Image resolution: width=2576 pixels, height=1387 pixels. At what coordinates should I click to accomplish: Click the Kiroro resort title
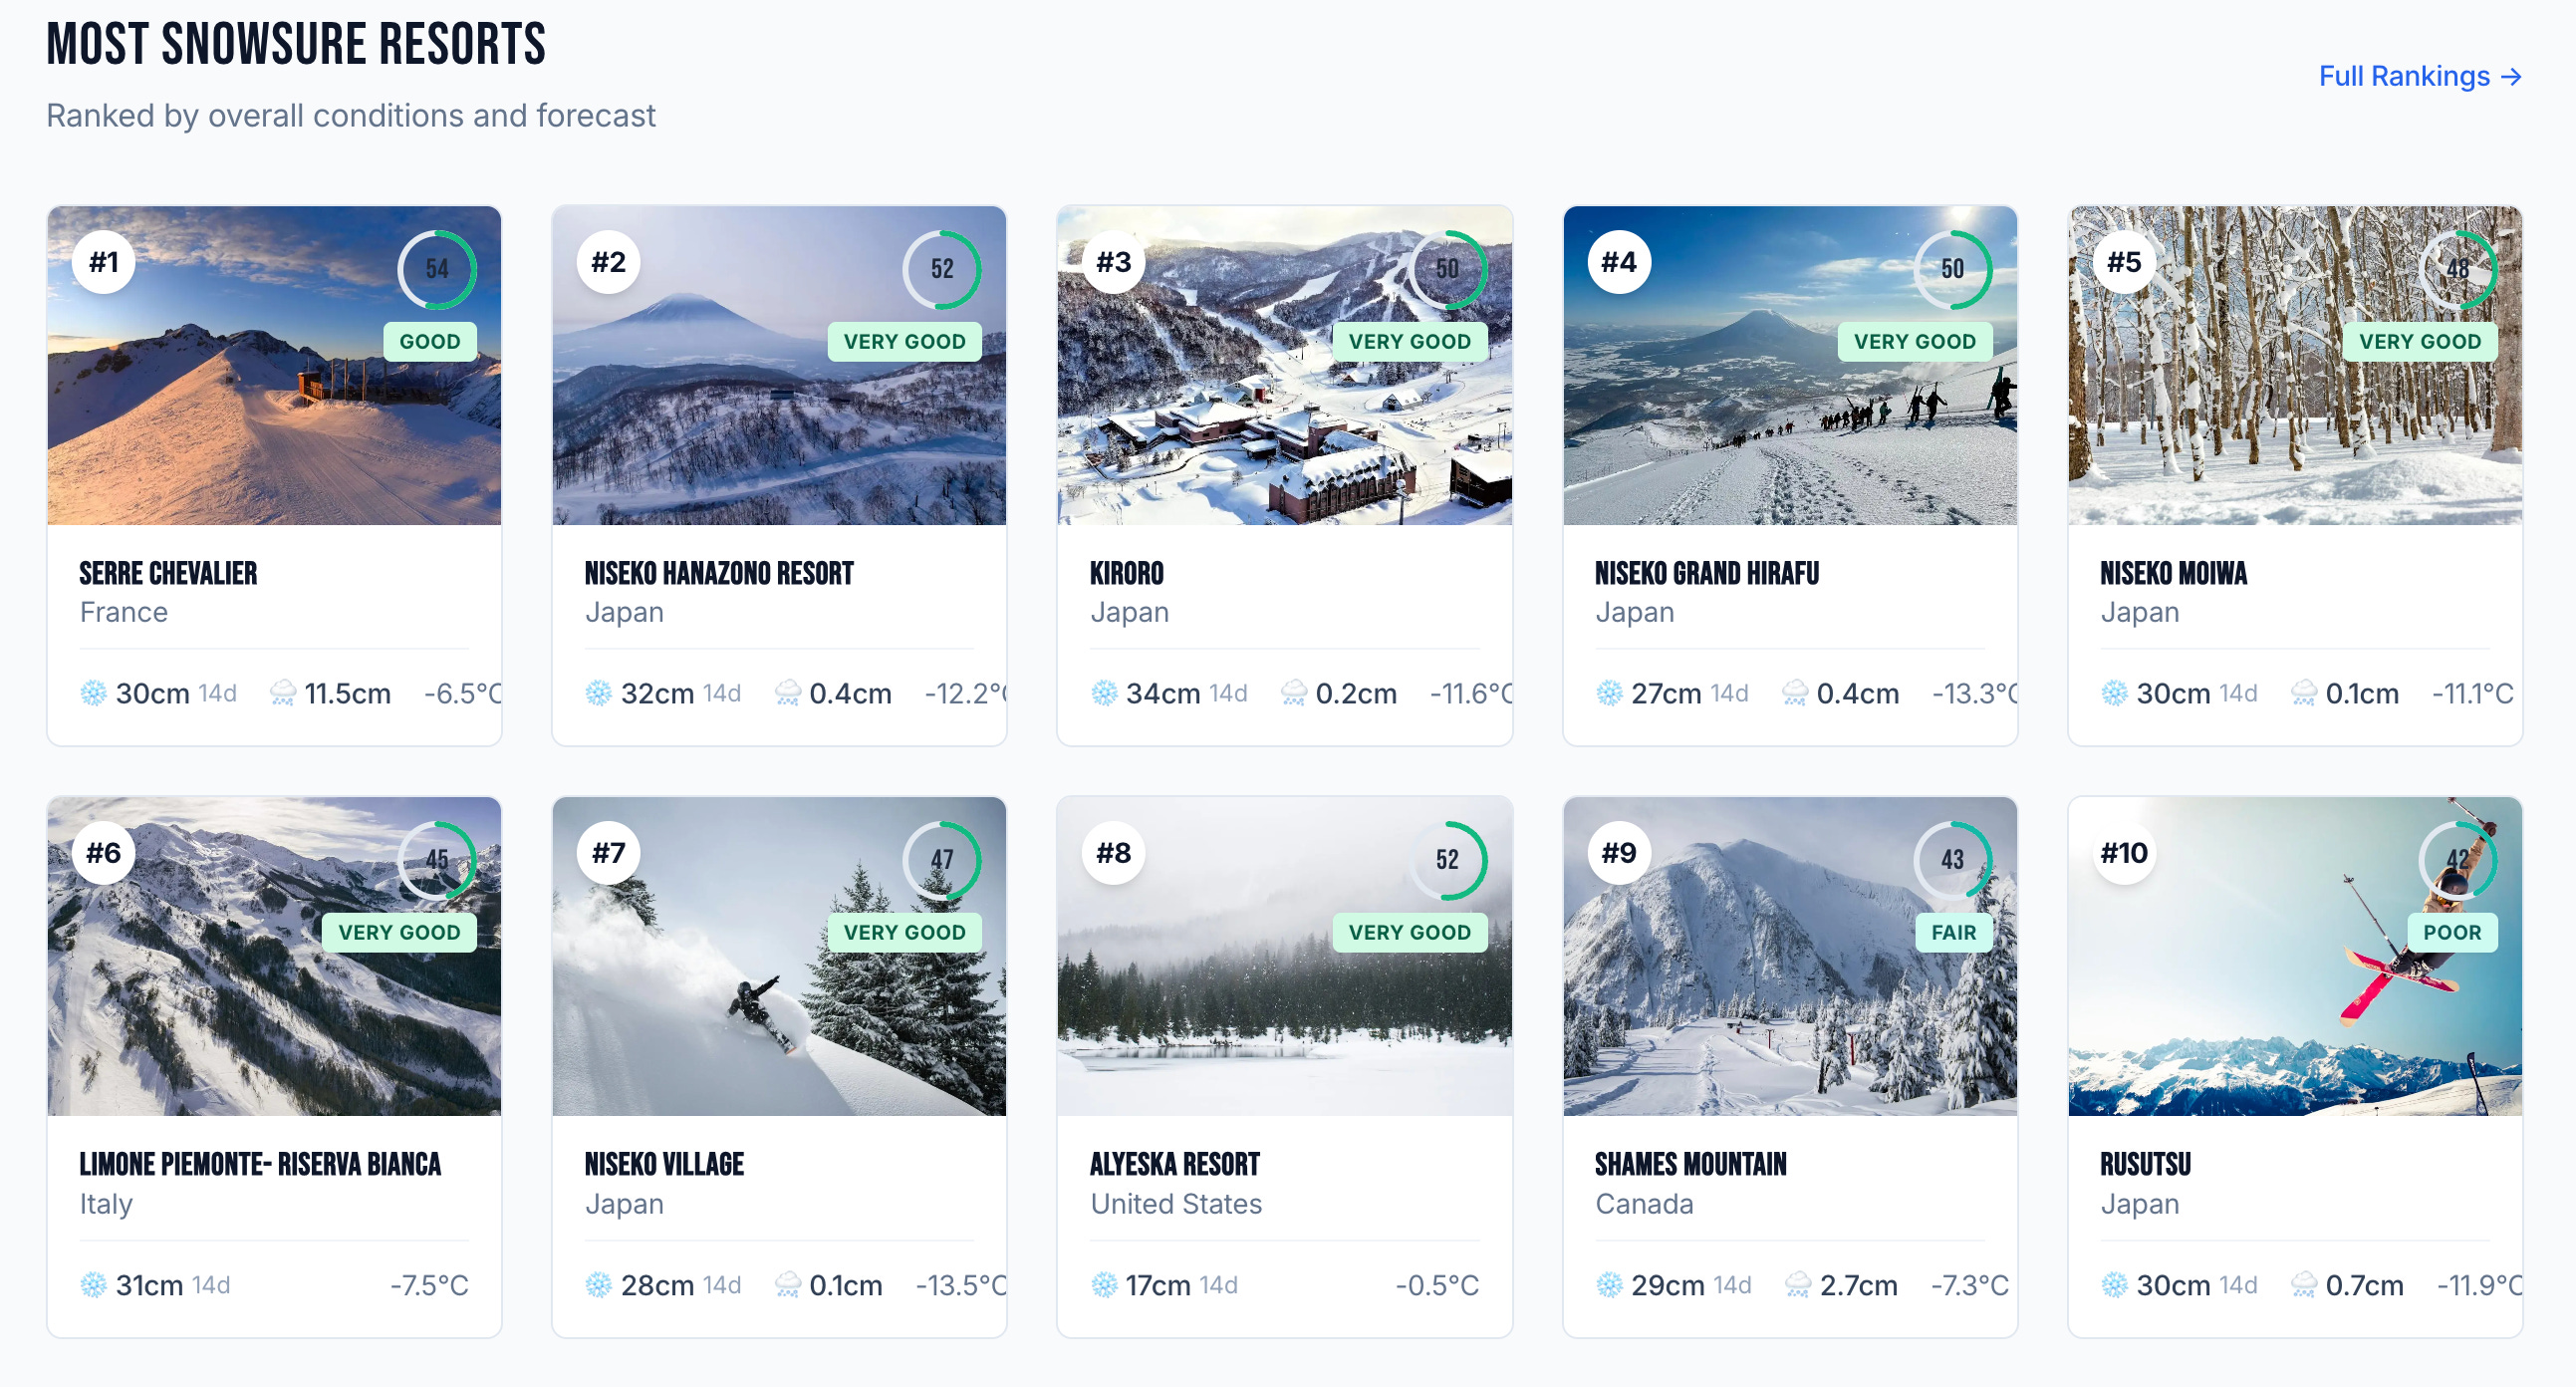[x=1126, y=573]
